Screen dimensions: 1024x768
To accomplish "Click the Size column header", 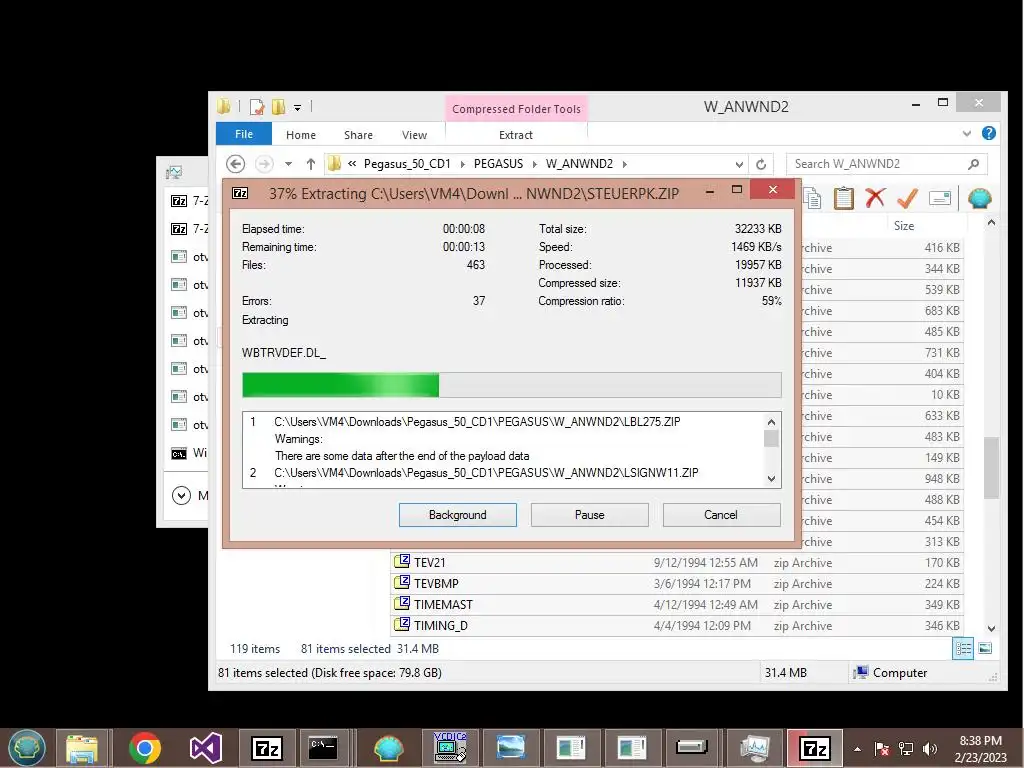I will tap(904, 226).
